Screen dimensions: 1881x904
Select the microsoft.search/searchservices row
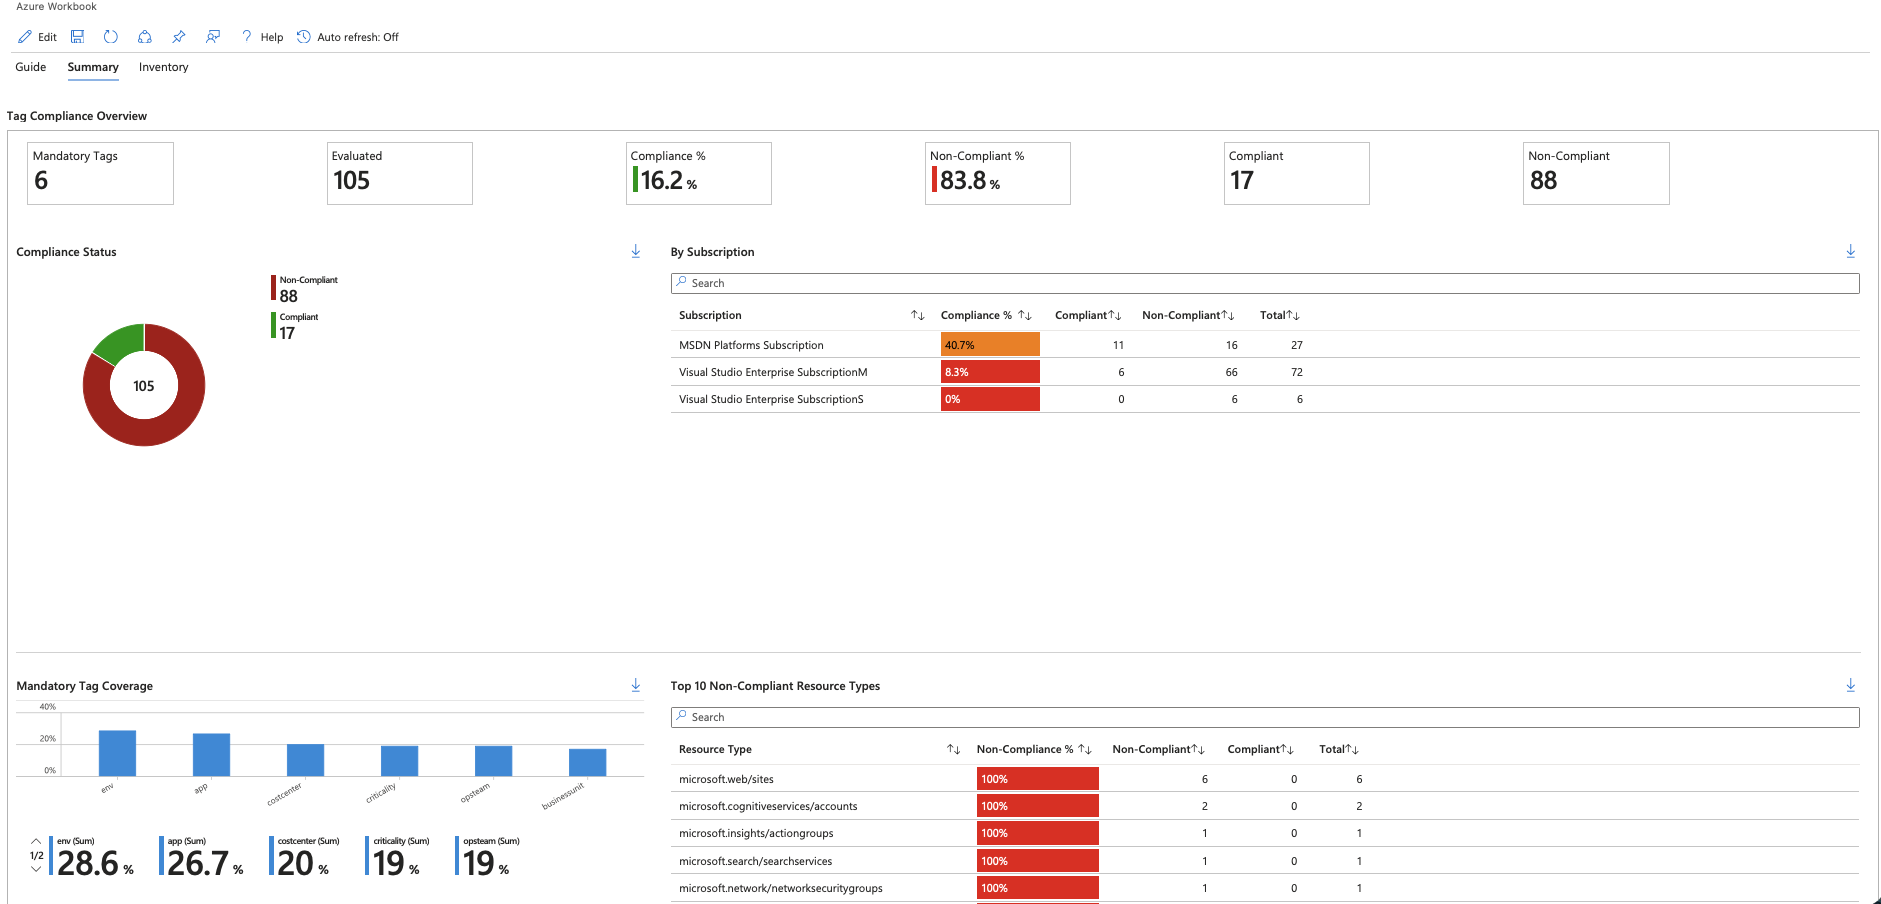(x=1265, y=861)
